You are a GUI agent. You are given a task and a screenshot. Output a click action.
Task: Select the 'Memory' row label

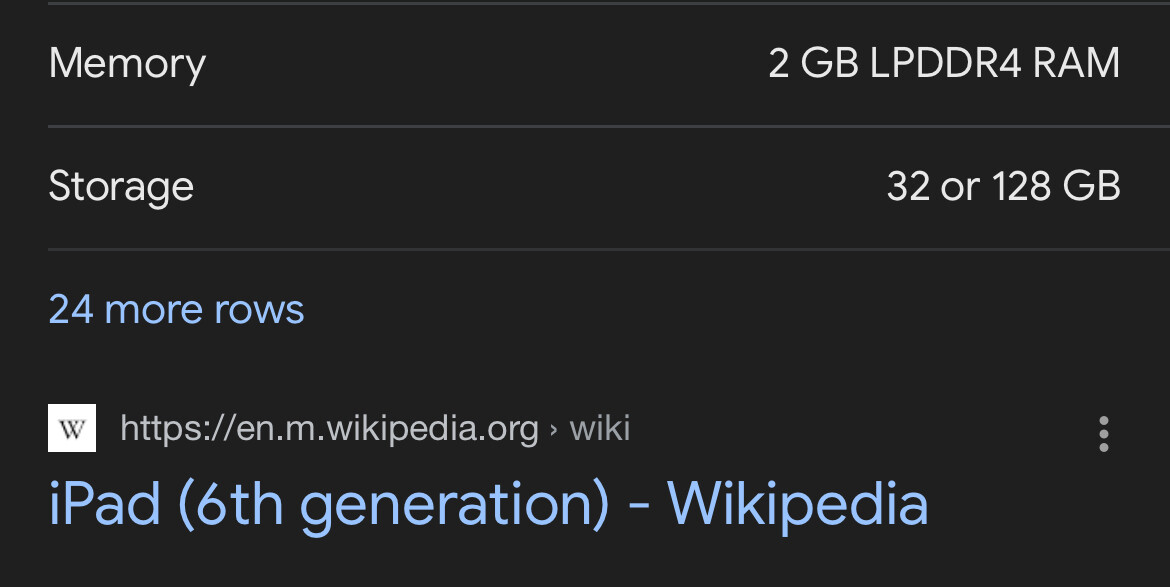[127, 64]
